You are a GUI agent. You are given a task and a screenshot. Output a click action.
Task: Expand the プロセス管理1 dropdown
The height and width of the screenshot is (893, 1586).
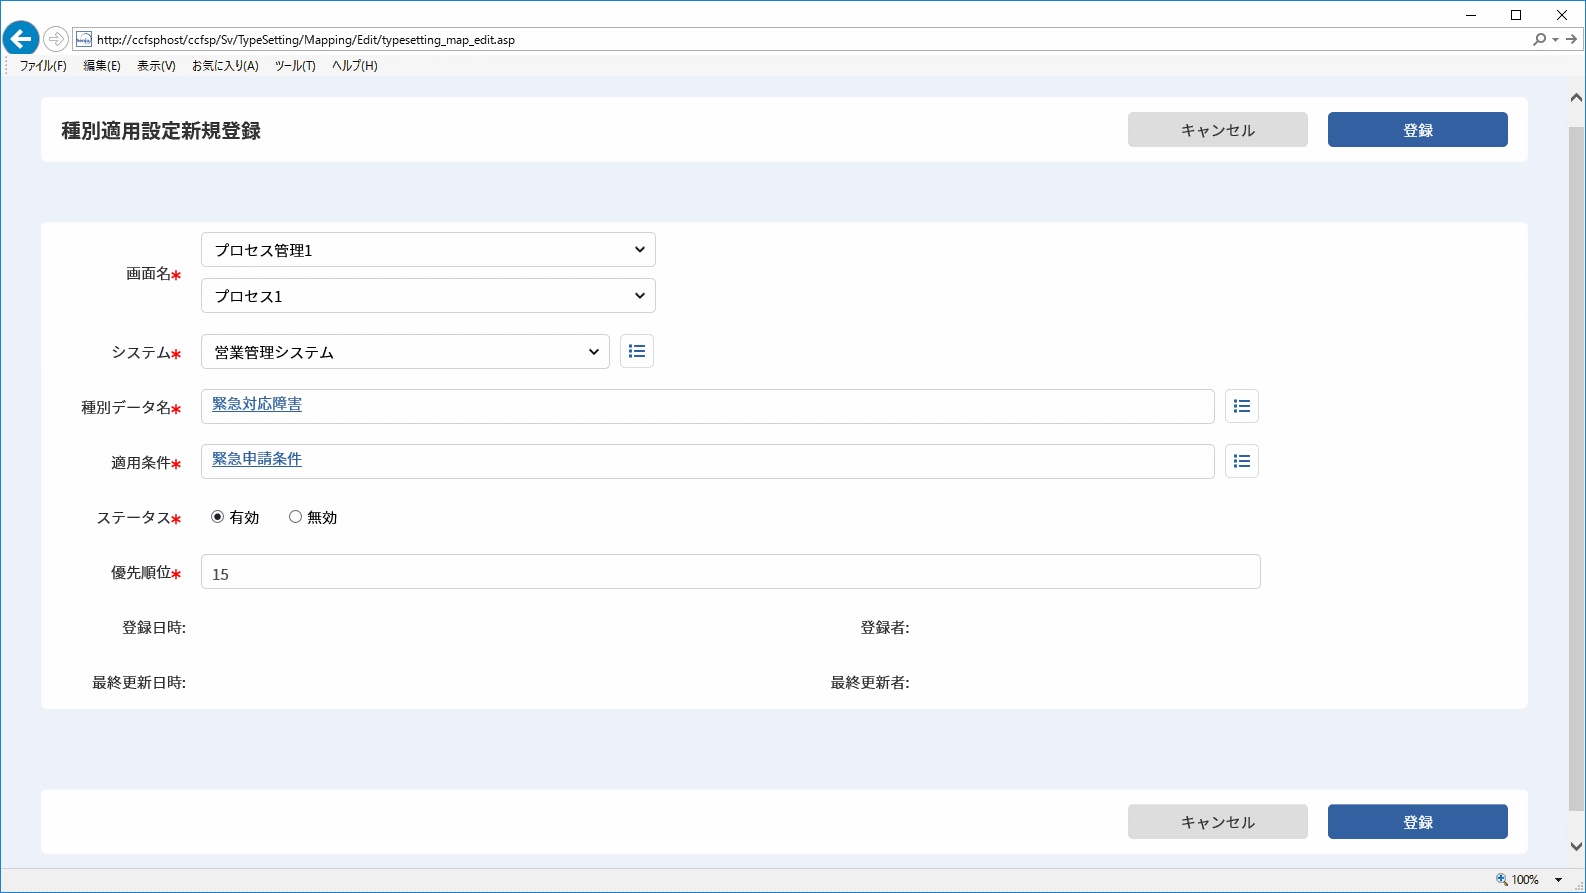click(x=428, y=250)
